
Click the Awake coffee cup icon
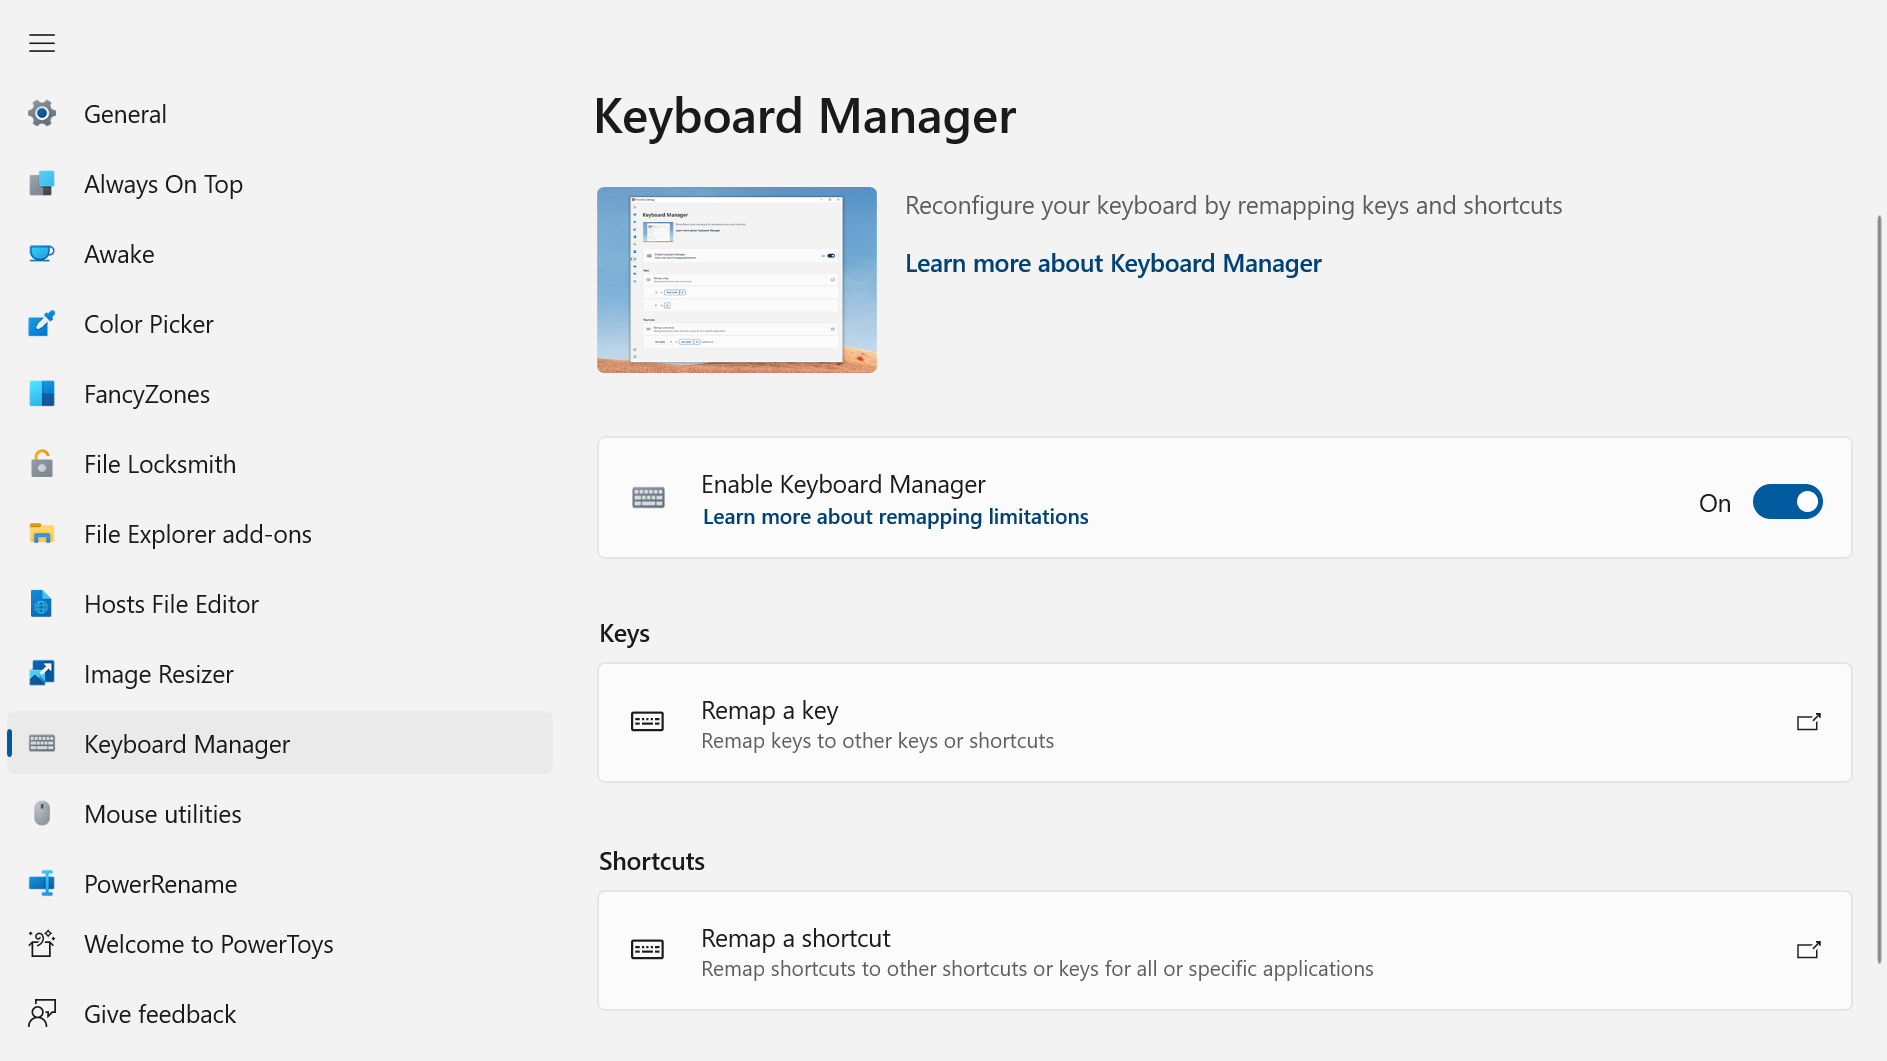click(x=41, y=253)
